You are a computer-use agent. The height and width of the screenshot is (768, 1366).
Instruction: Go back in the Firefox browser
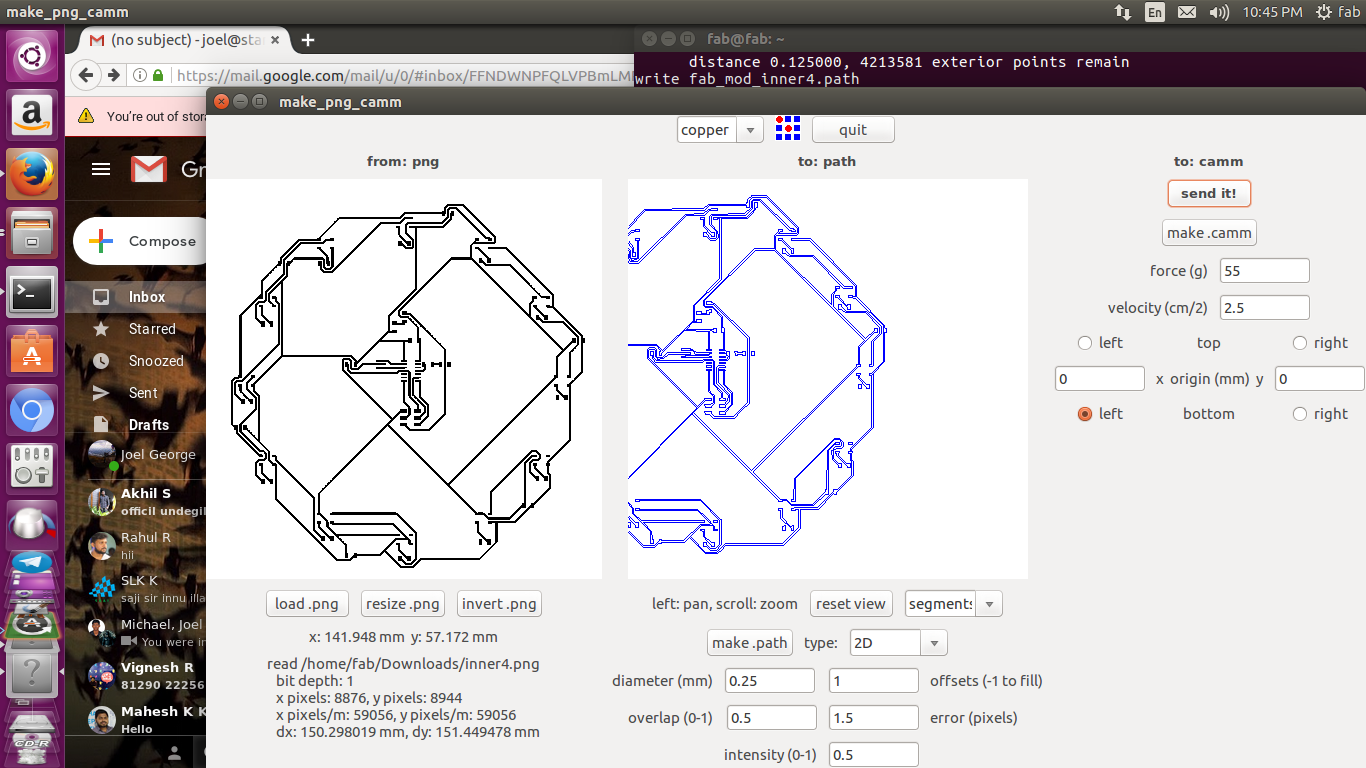pyautogui.click(x=86, y=75)
